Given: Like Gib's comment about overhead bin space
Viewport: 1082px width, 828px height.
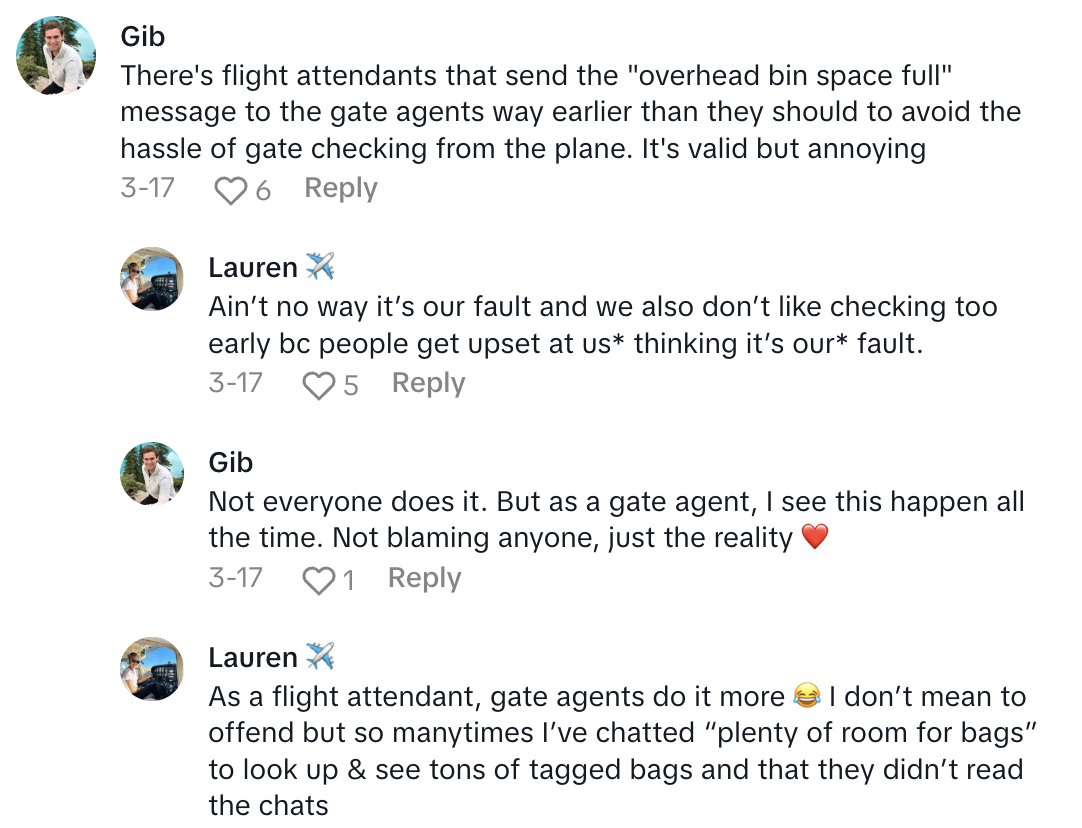Looking at the screenshot, I should tap(231, 189).
